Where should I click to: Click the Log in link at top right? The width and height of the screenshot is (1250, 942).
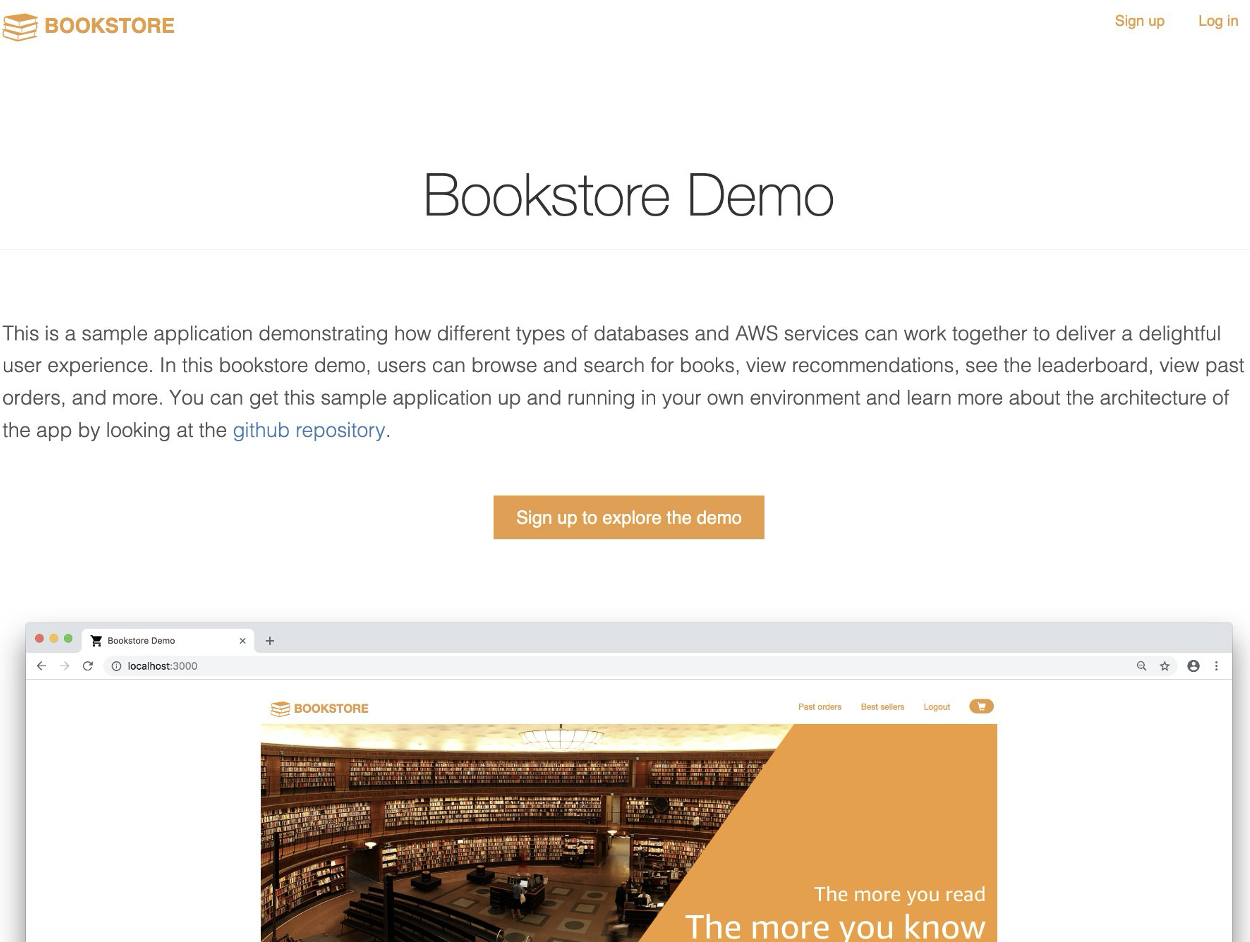[x=1218, y=21]
